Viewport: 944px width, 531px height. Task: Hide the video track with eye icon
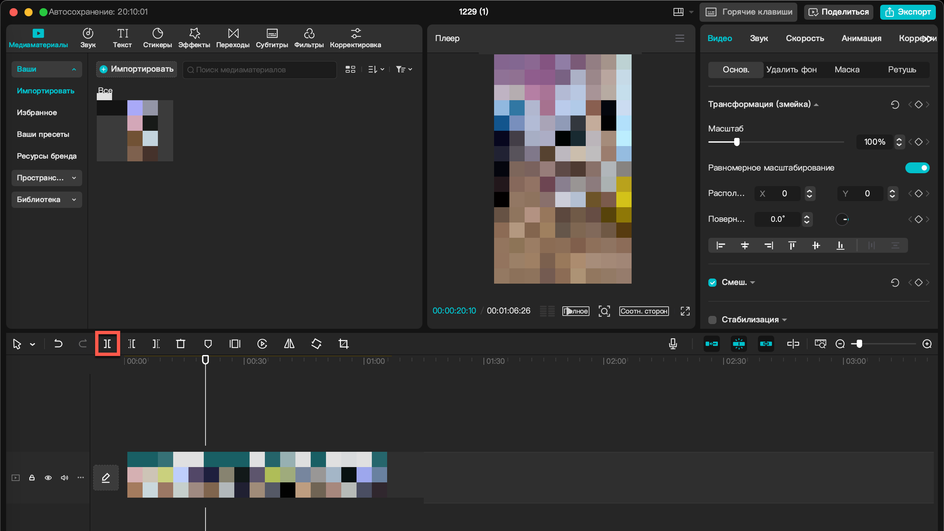pyautogui.click(x=48, y=478)
